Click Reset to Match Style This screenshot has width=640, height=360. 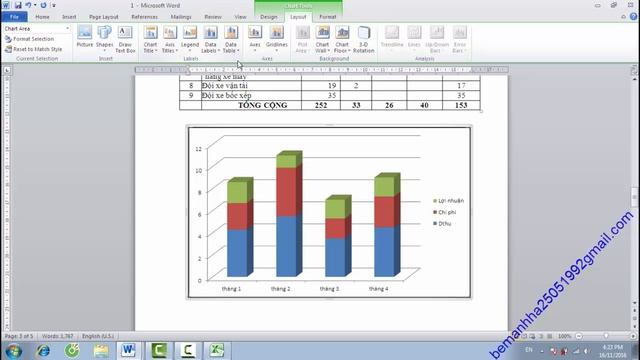(x=33, y=49)
